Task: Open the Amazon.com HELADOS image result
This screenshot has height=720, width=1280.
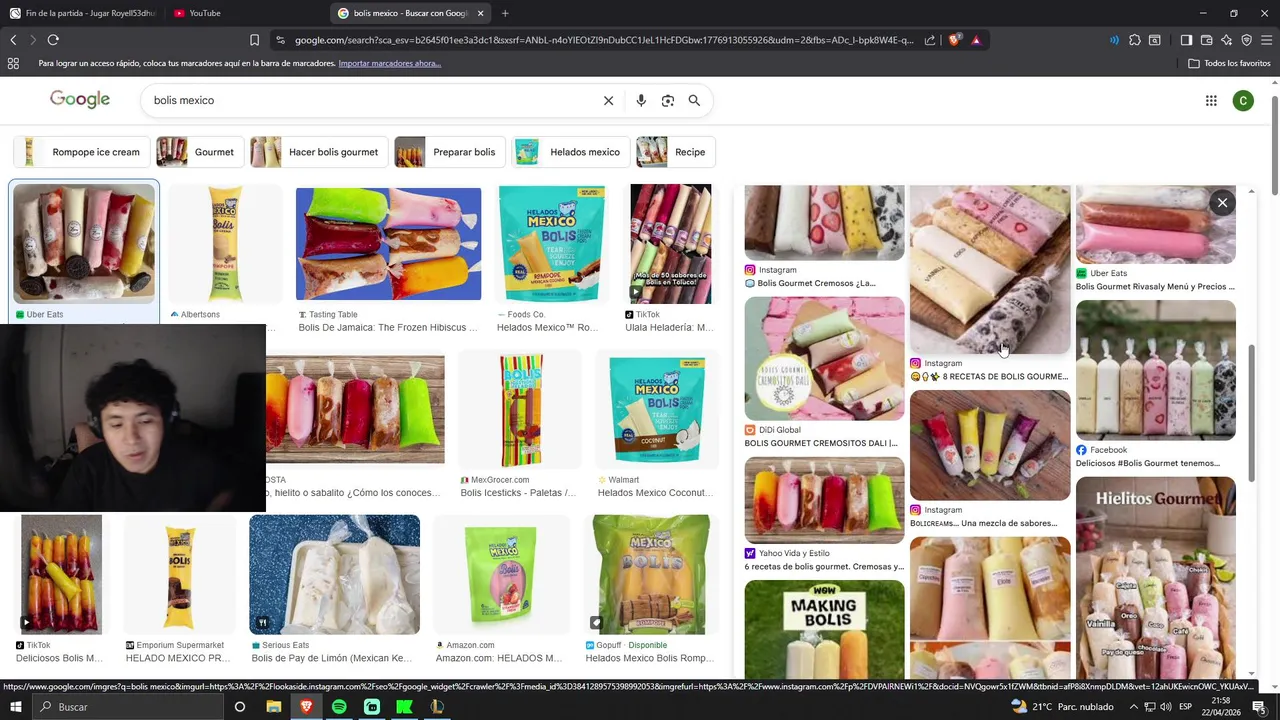Action: tap(500, 575)
